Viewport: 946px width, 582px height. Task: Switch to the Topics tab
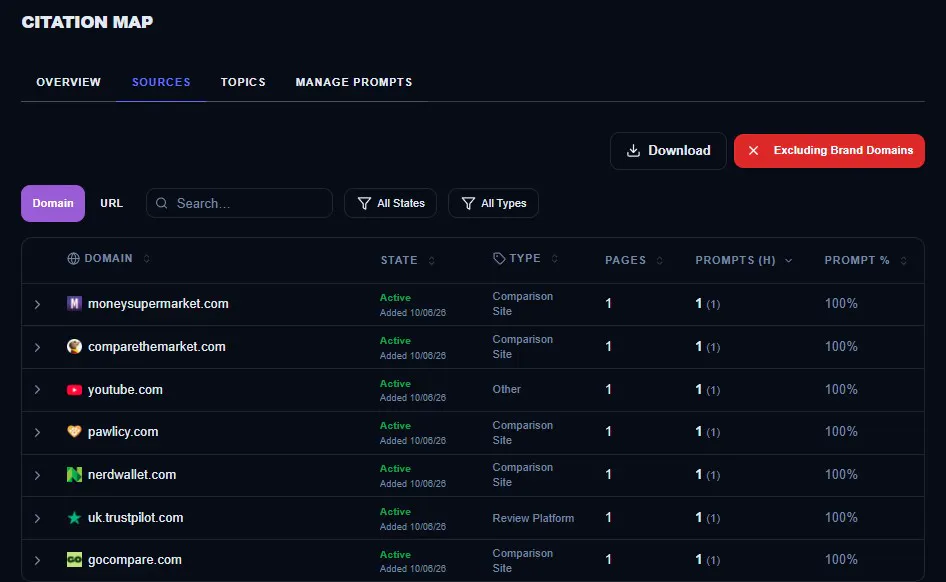(x=243, y=82)
